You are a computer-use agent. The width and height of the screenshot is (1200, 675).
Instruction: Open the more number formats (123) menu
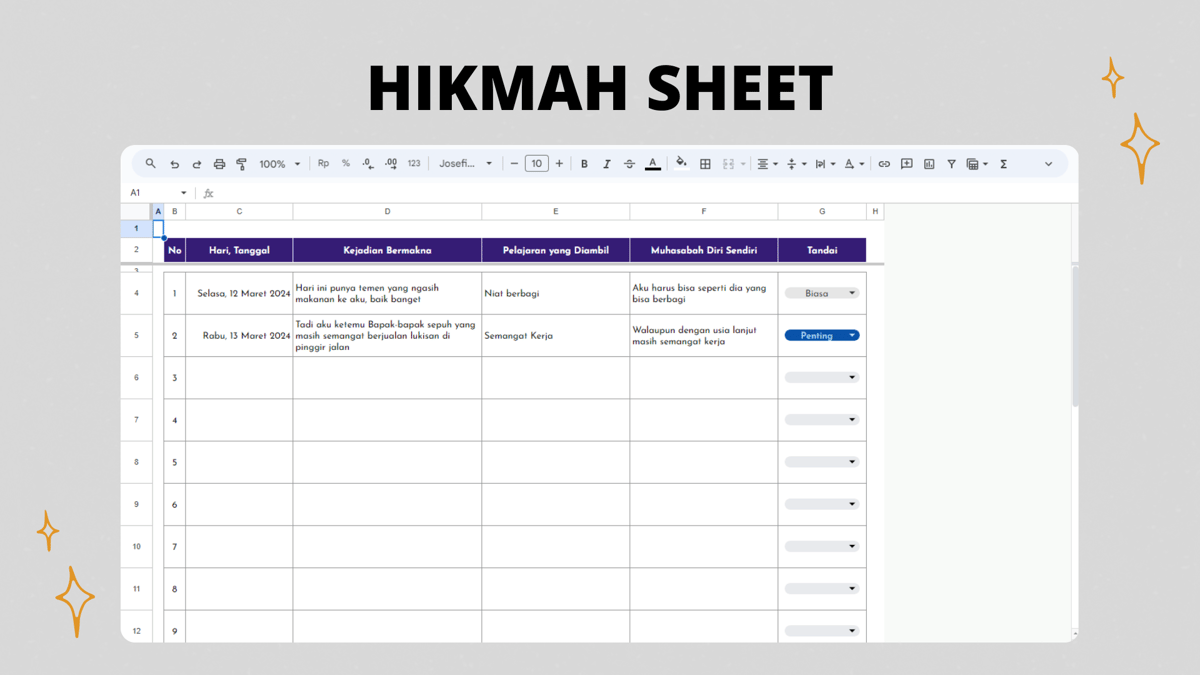click(414, 164)
